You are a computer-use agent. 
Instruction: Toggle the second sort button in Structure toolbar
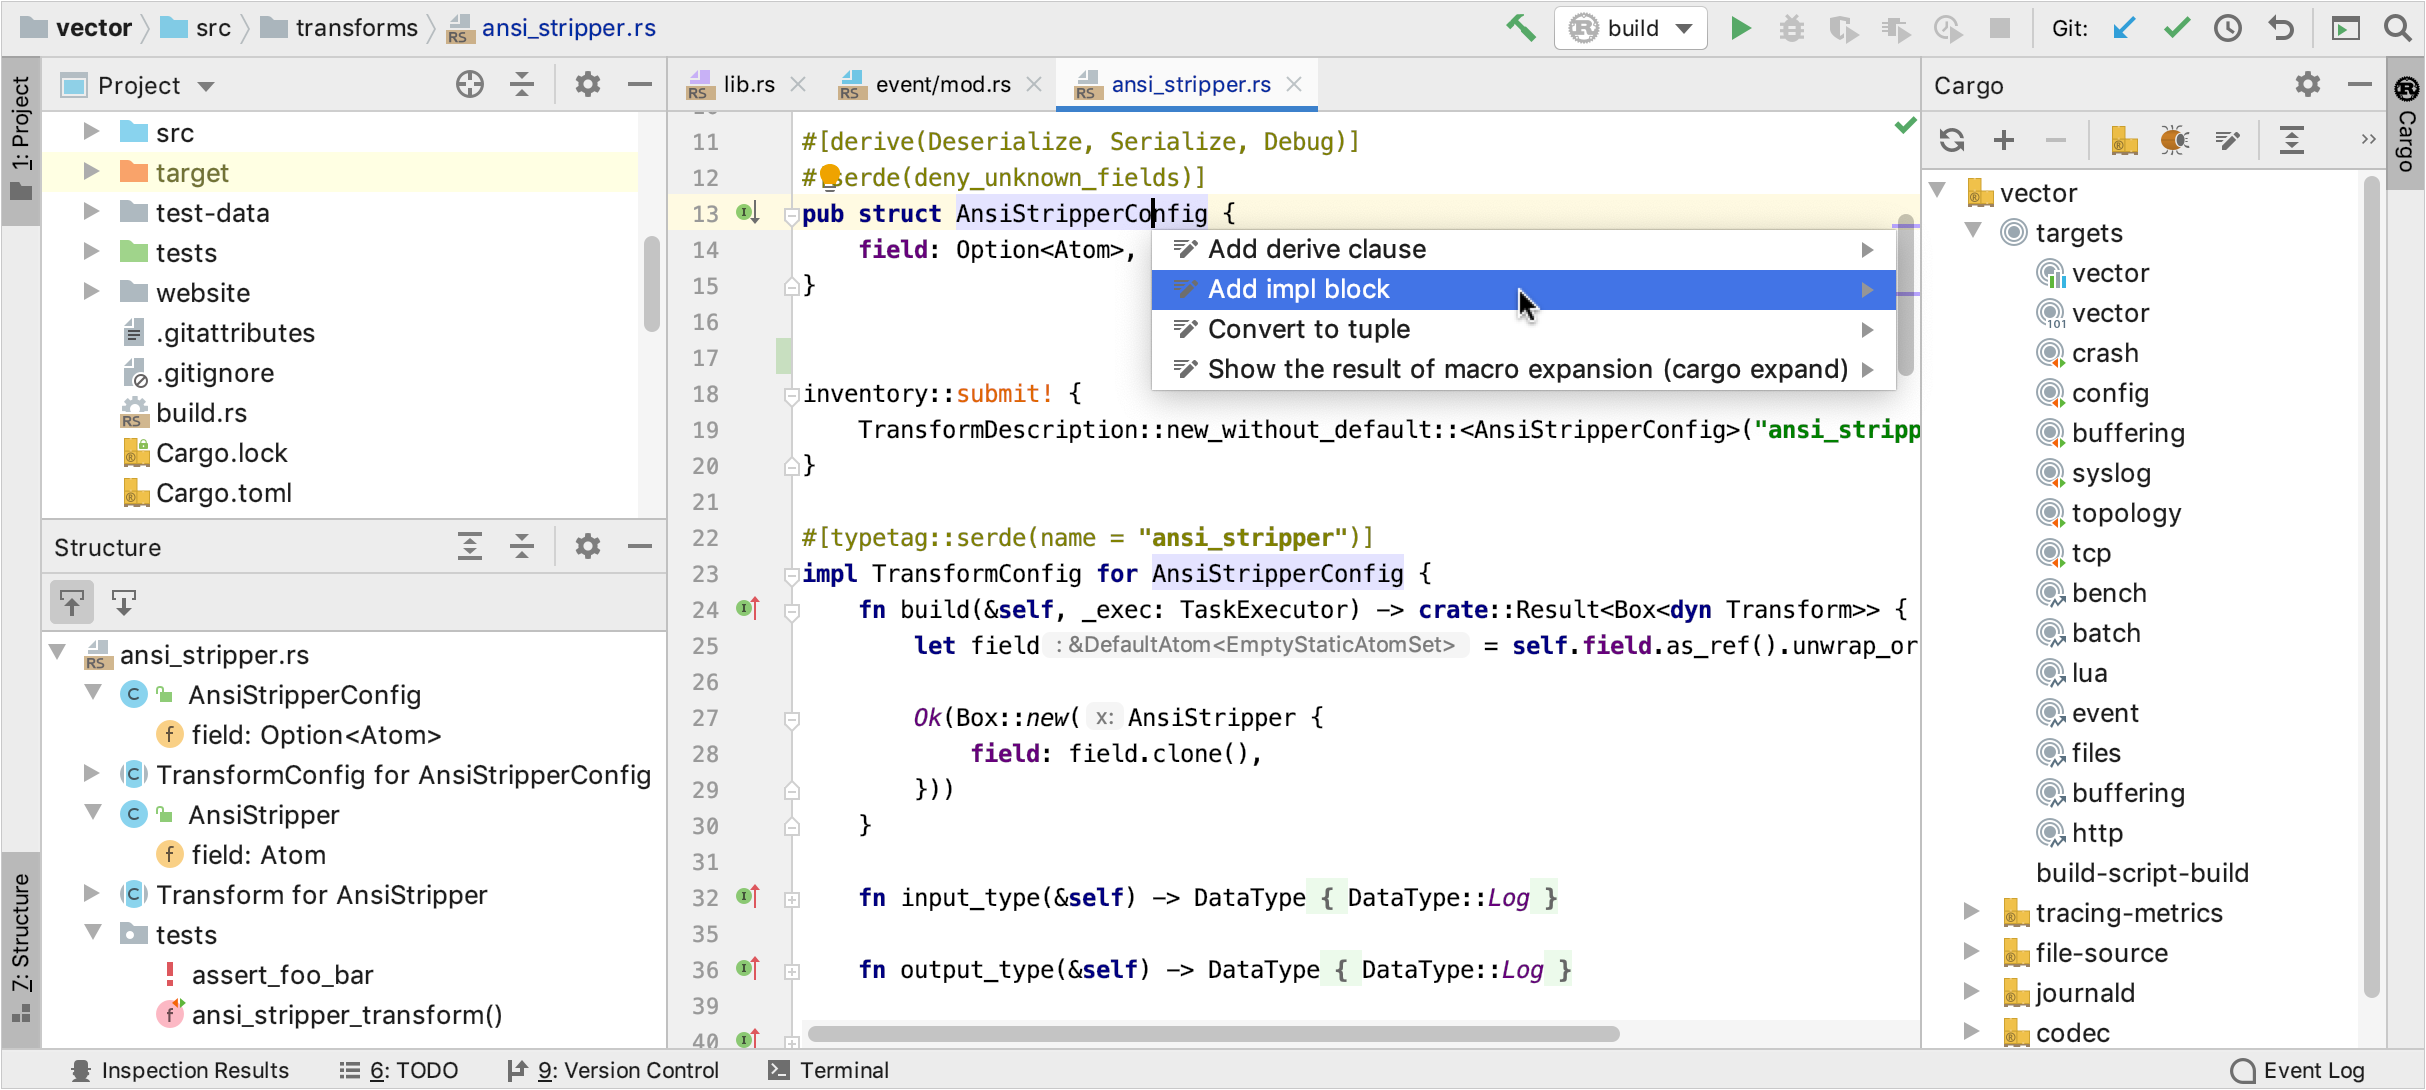(124, 603)
